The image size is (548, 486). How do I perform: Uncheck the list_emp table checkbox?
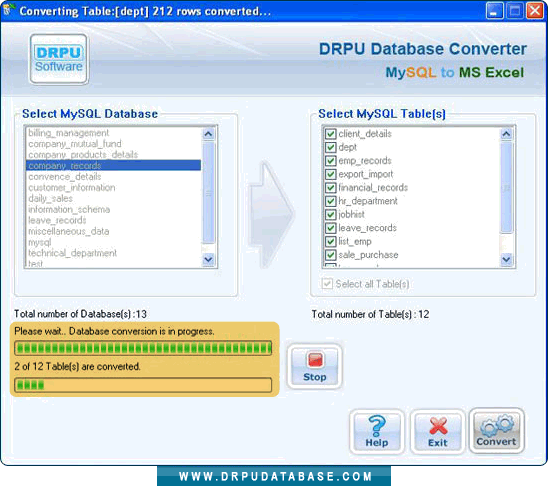(x=331, y=241)
